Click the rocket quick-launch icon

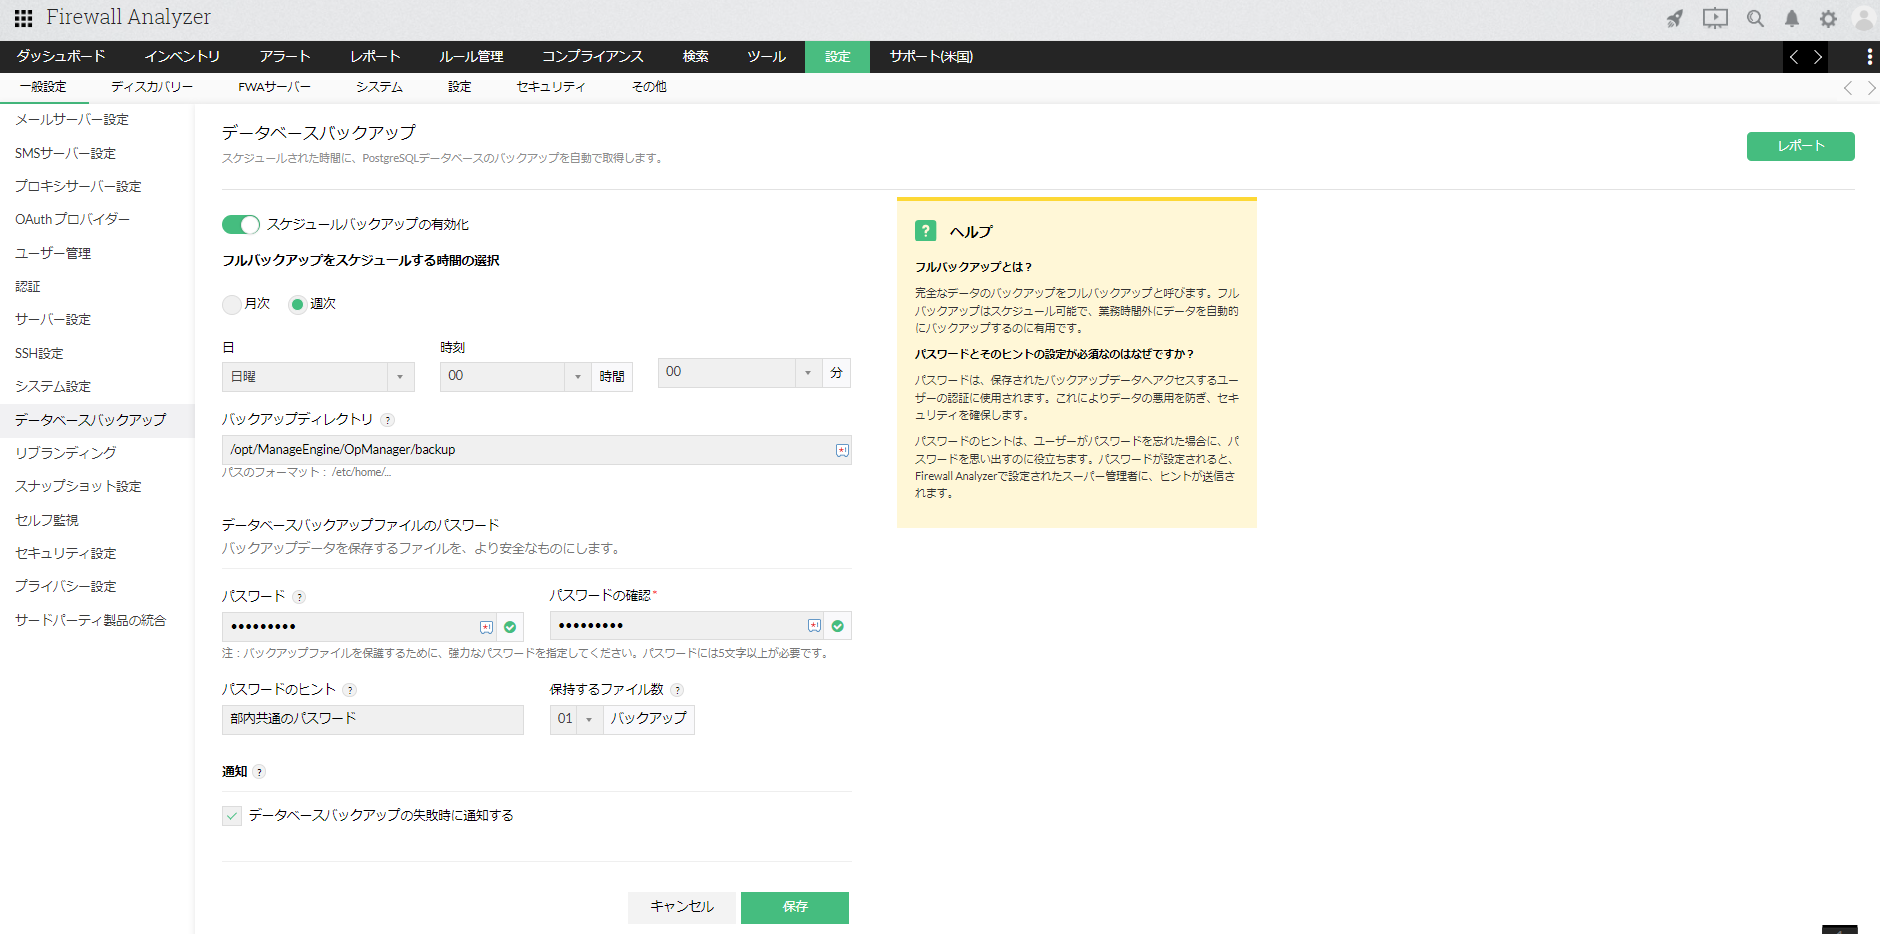(x=1675, y=18)
